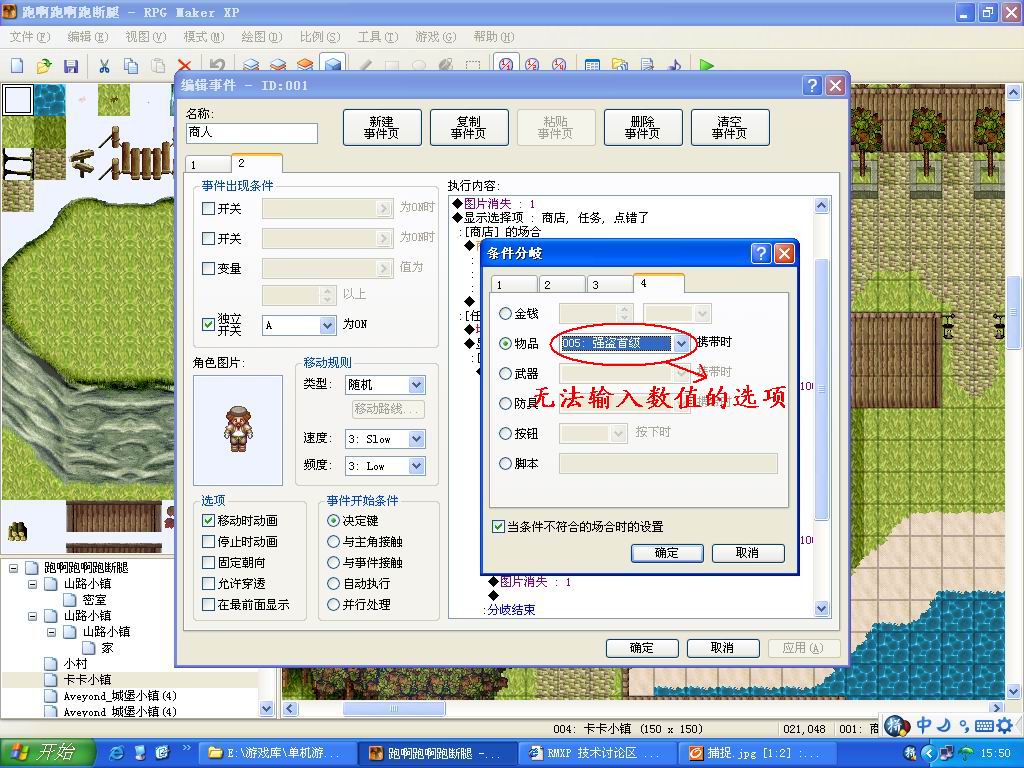
Task: Open the Script Editor icon
Action: coord(647,65)
